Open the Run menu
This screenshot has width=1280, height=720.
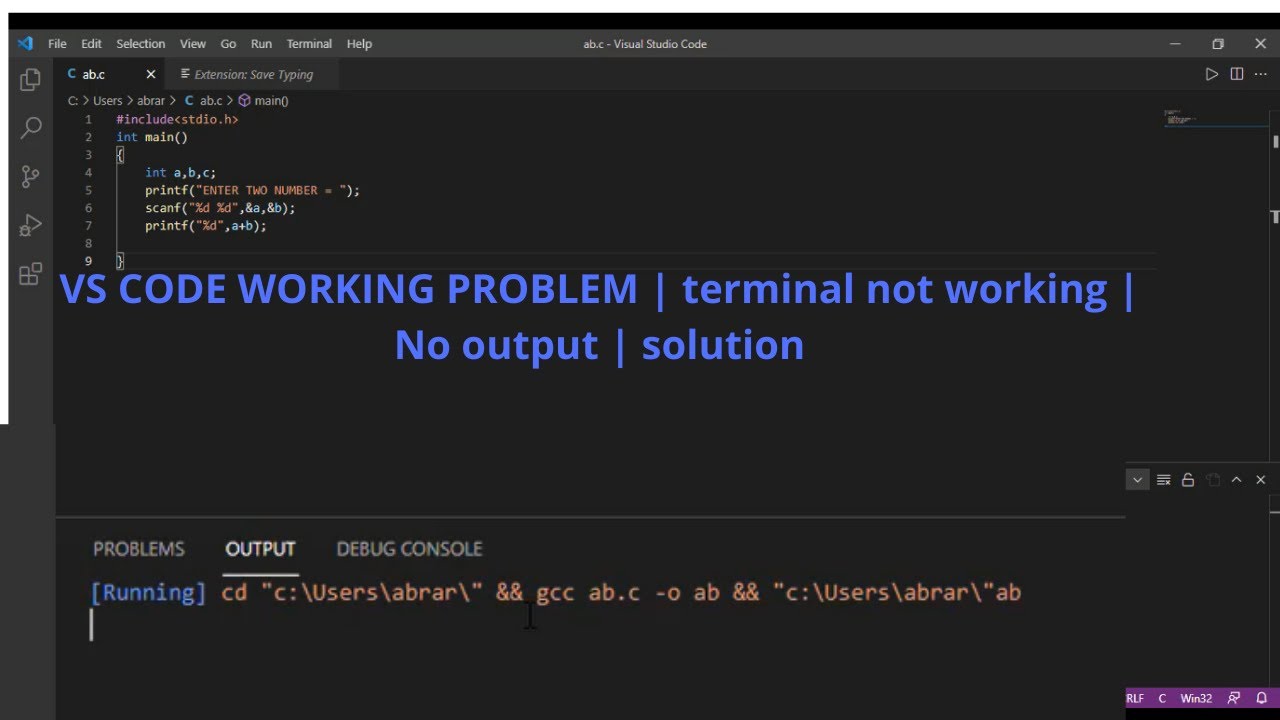tap(261, 44)
